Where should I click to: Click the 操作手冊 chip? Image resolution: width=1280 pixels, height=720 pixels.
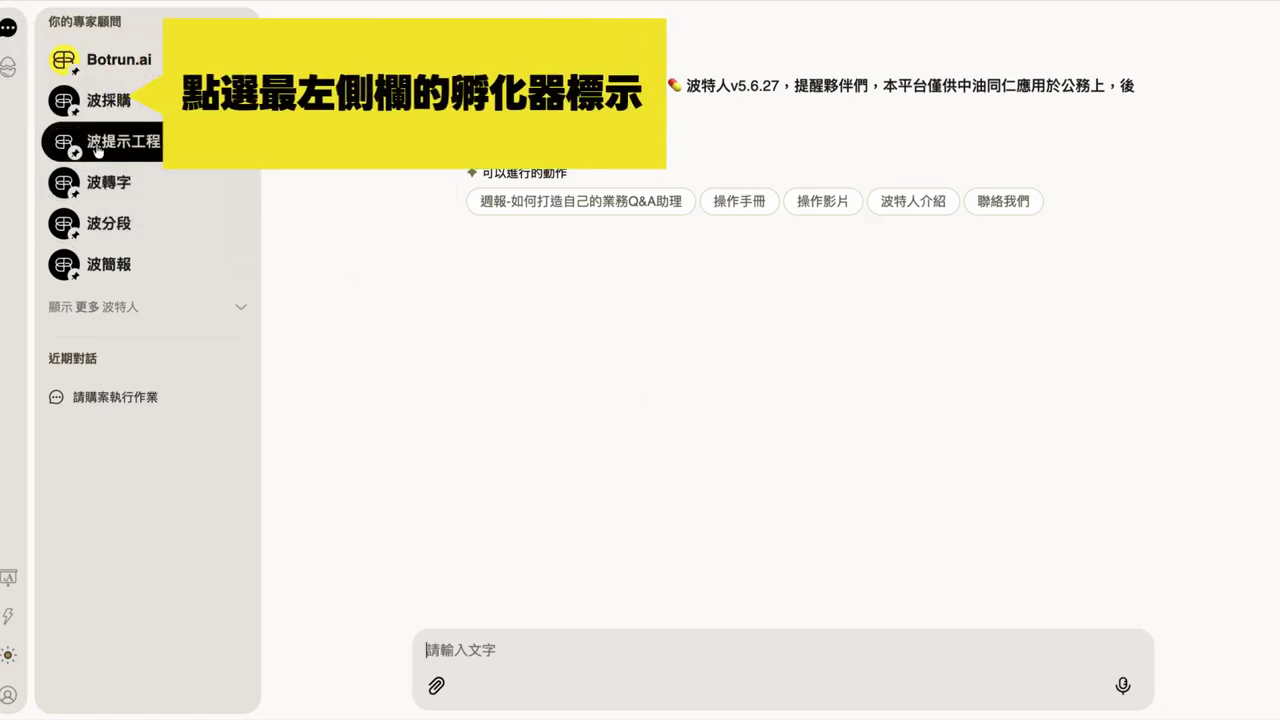tap(739, 201)
